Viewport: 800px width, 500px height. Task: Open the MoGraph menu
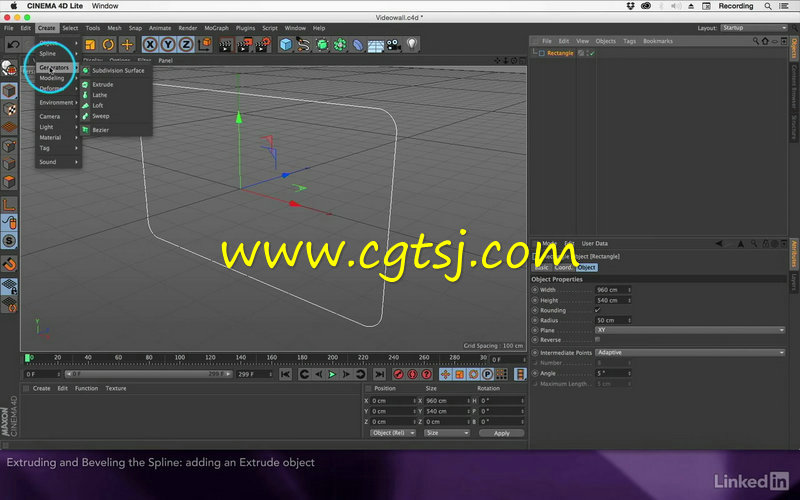click(x=216, y=28)
